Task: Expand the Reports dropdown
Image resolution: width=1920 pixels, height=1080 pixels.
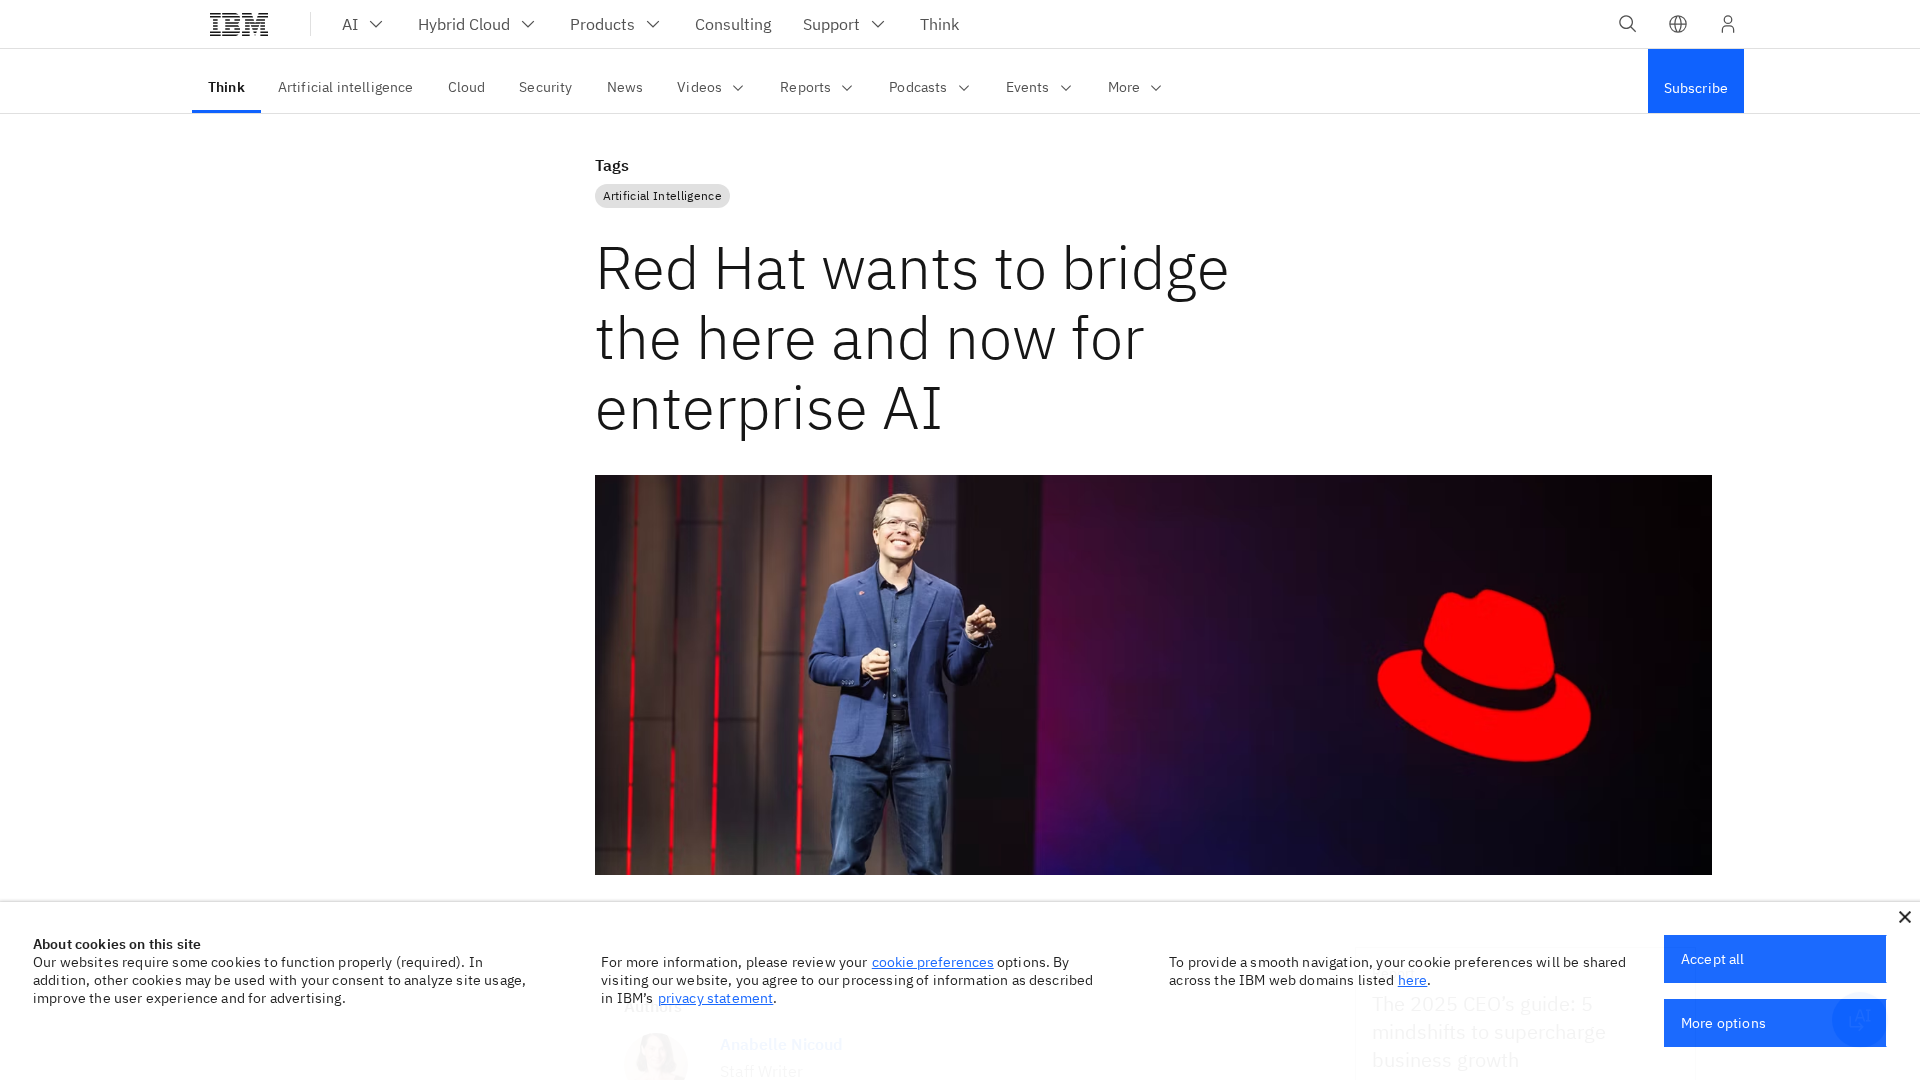Action: 816,87
